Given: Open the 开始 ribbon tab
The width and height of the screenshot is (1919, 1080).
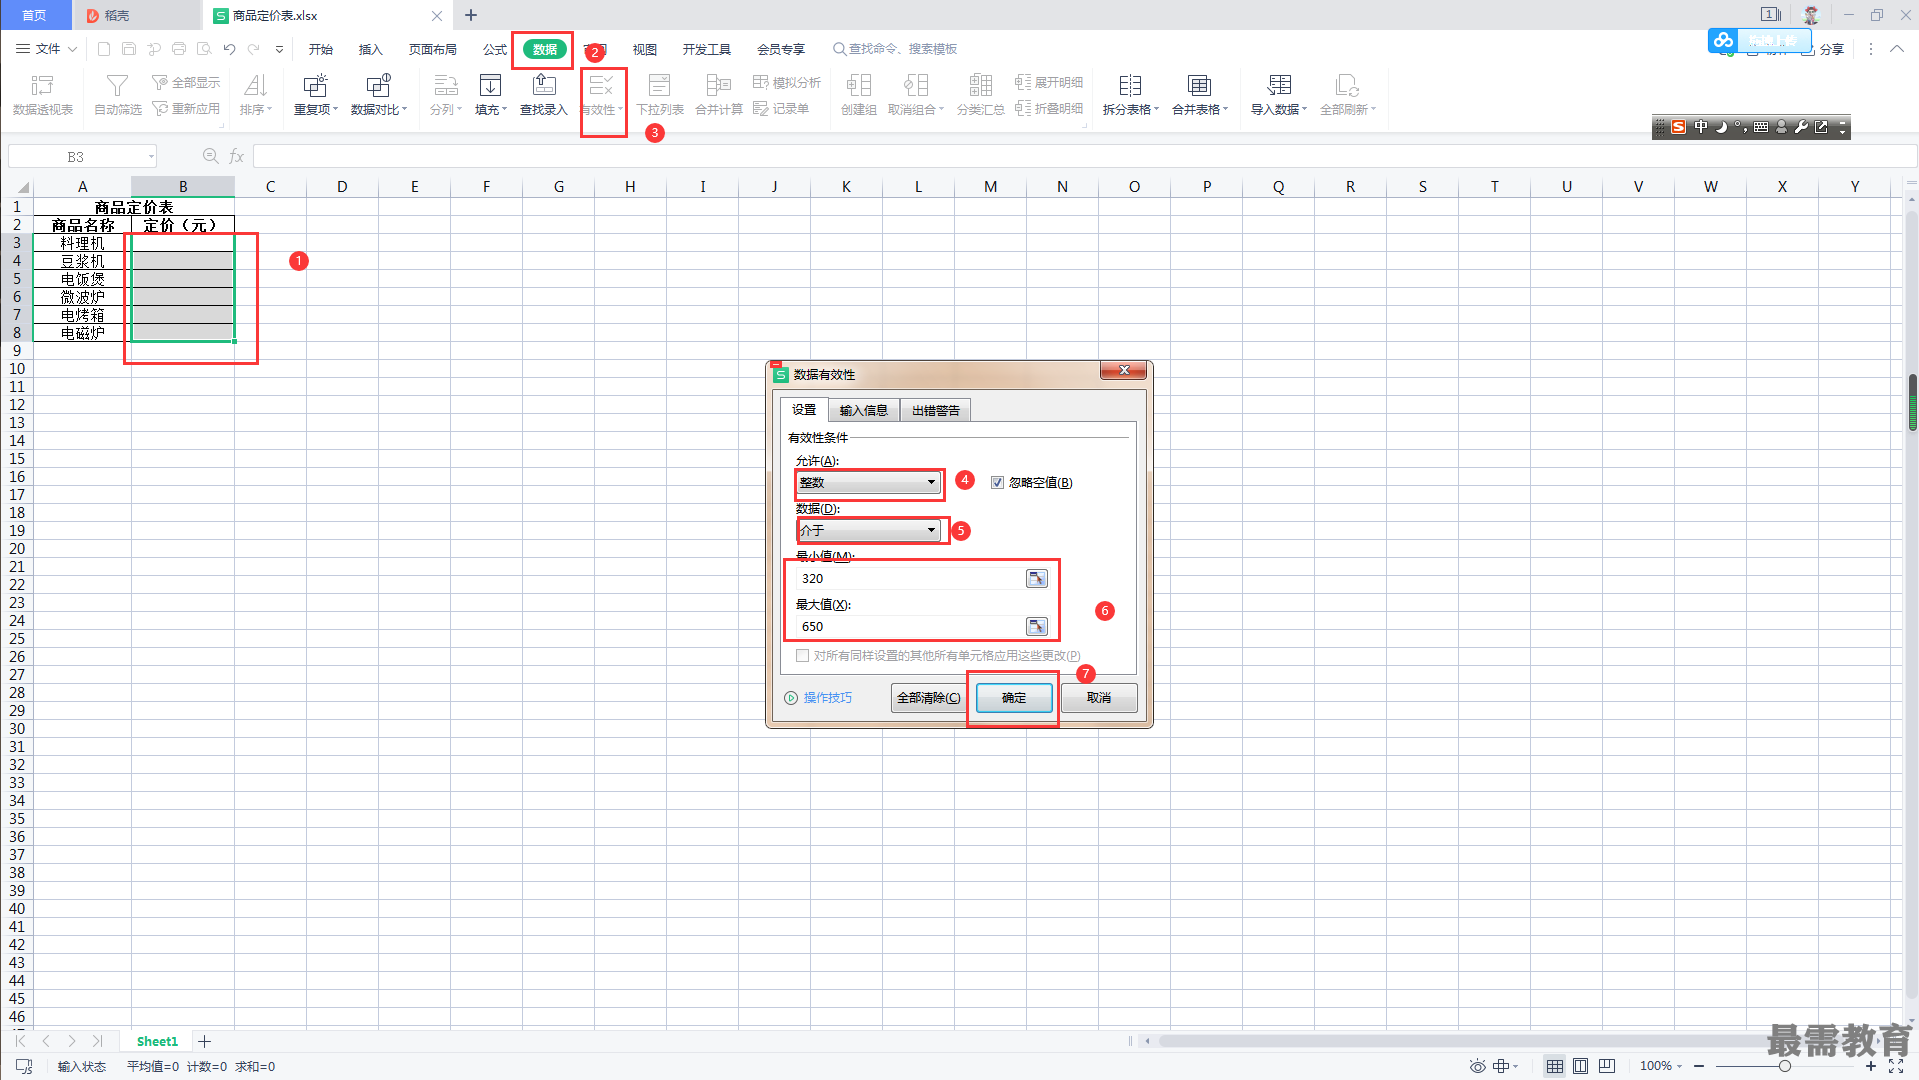Looking at the screenshot, I should click(321, 49).
